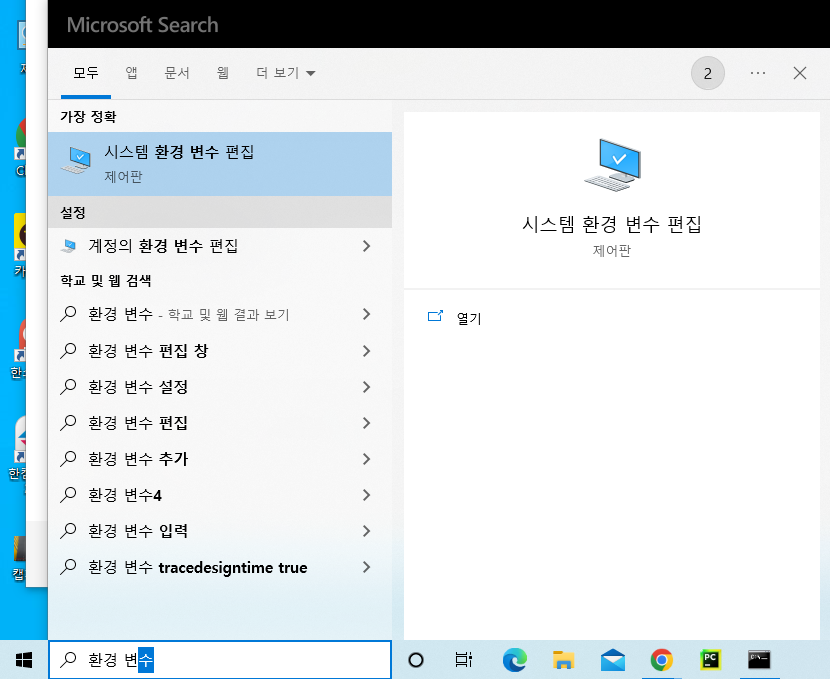Expand arrow for 환경 변수4
The width and height of the screenshot is (830, 679).
pos(366,495)
